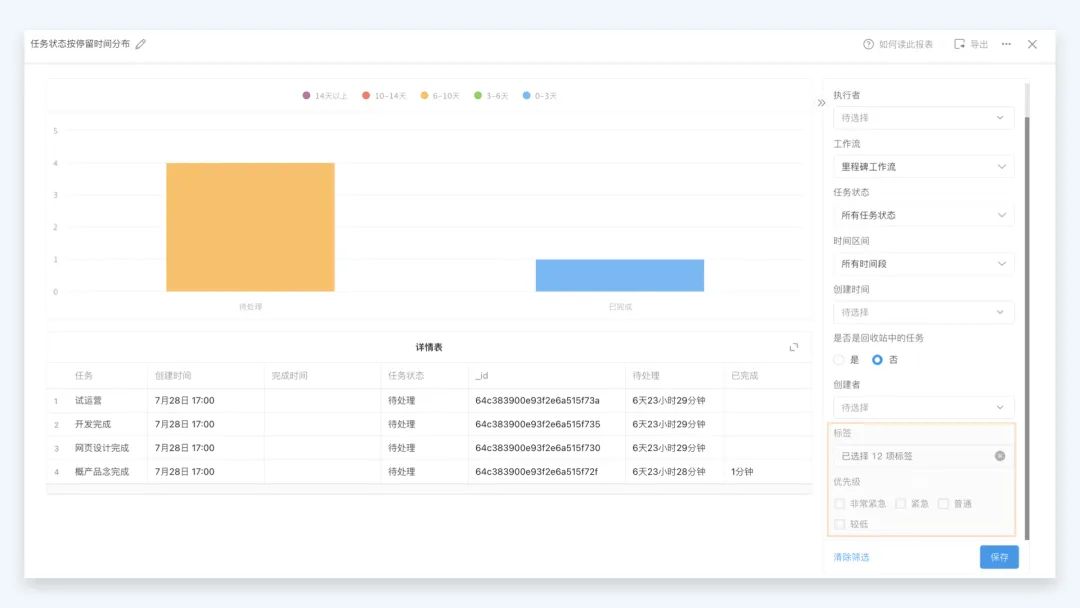Click the pencil icon to edit report title
This screenshot has height=608, width=1080.
(x=141, y=44)
